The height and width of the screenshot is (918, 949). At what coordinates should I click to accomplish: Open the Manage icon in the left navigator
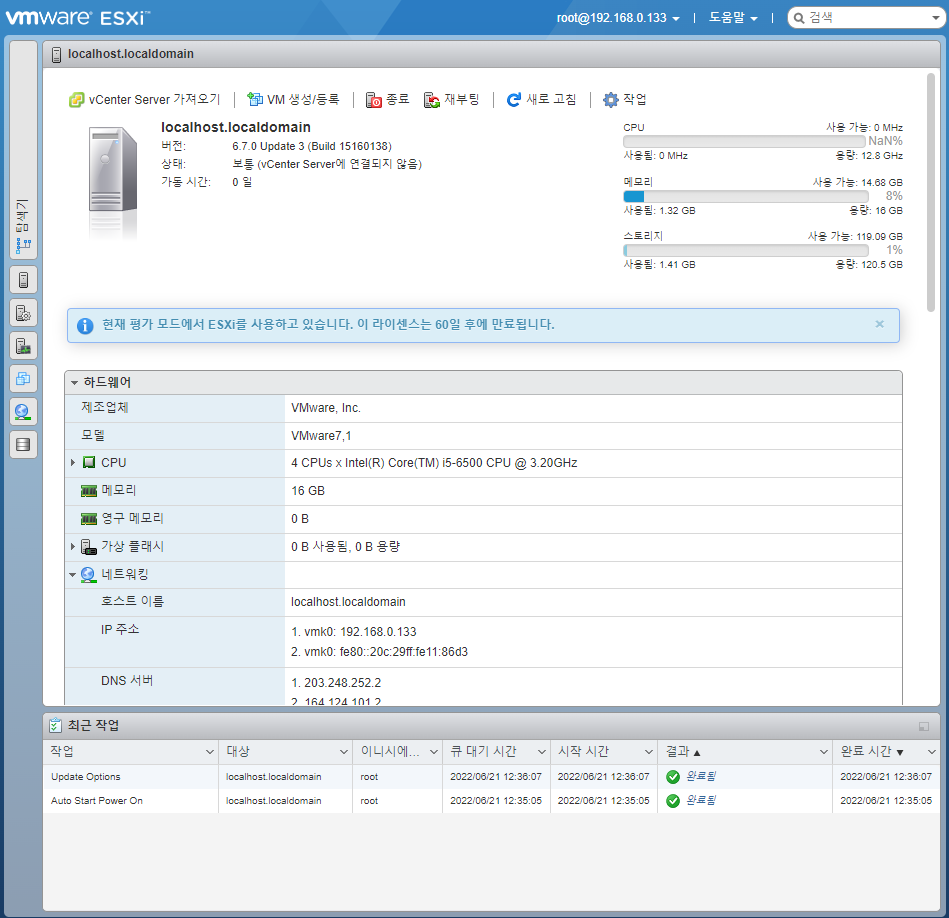[x=24, y=313]
